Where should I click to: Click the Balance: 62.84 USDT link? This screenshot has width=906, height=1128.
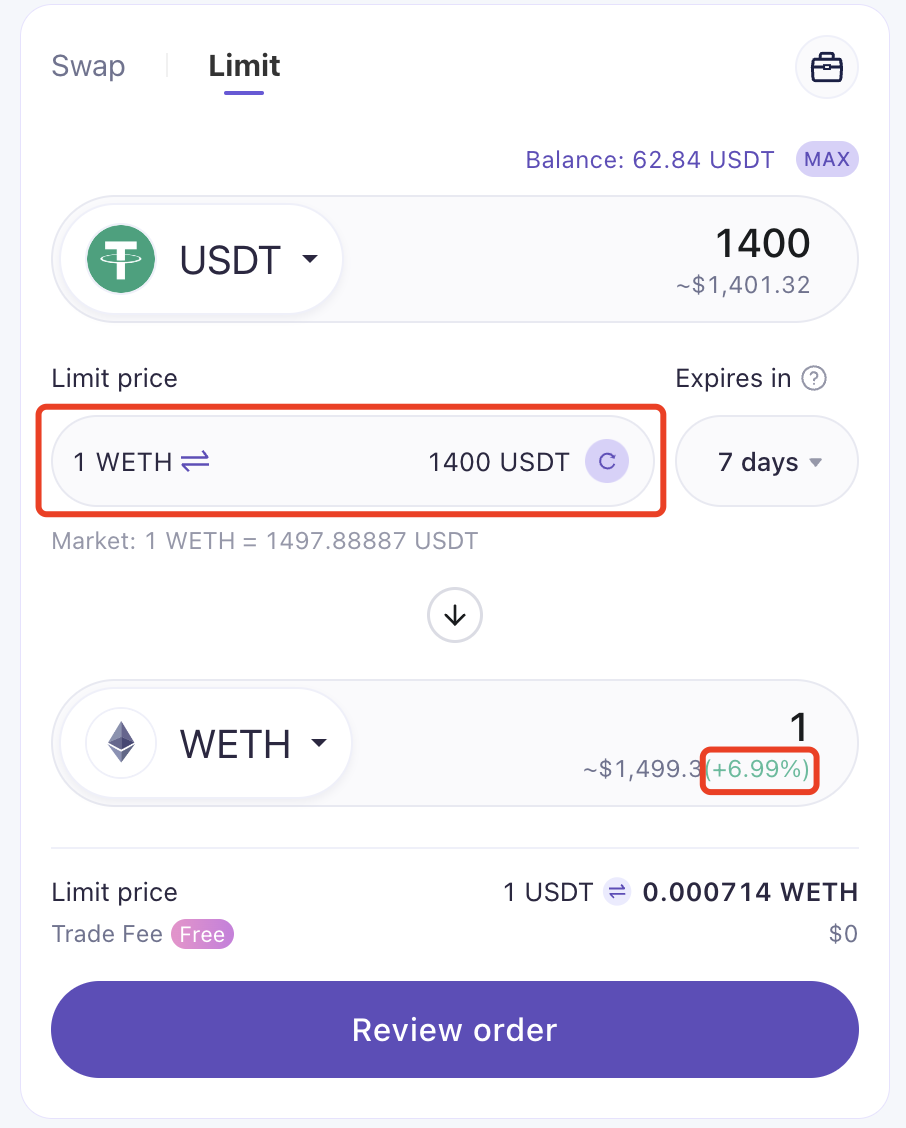click(650, 160)
